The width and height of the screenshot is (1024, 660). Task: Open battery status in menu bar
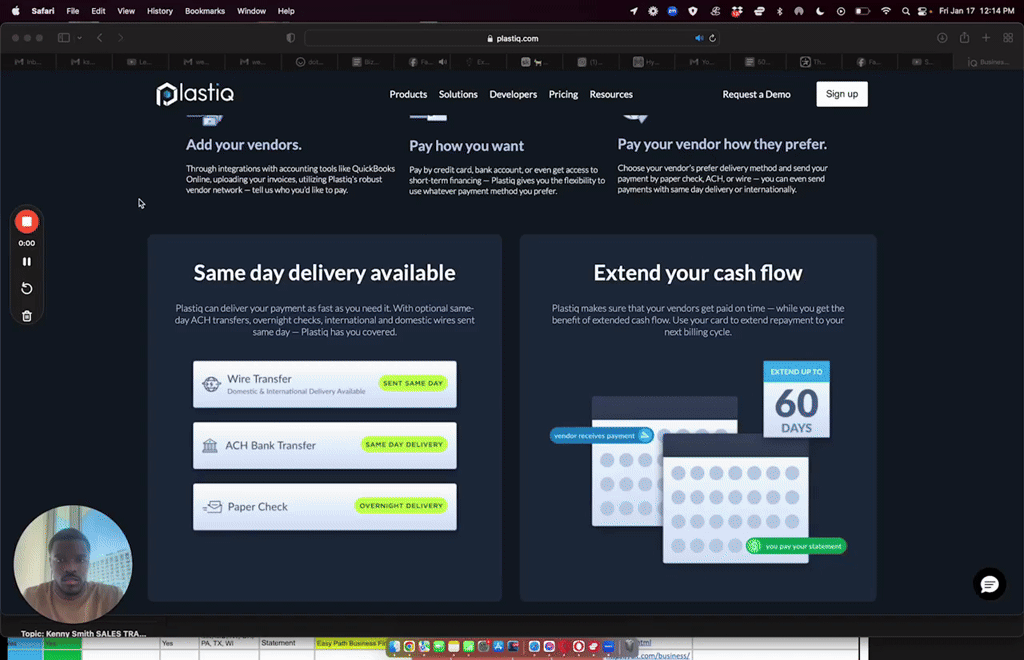pyautogui.click(x=863, y=11)
